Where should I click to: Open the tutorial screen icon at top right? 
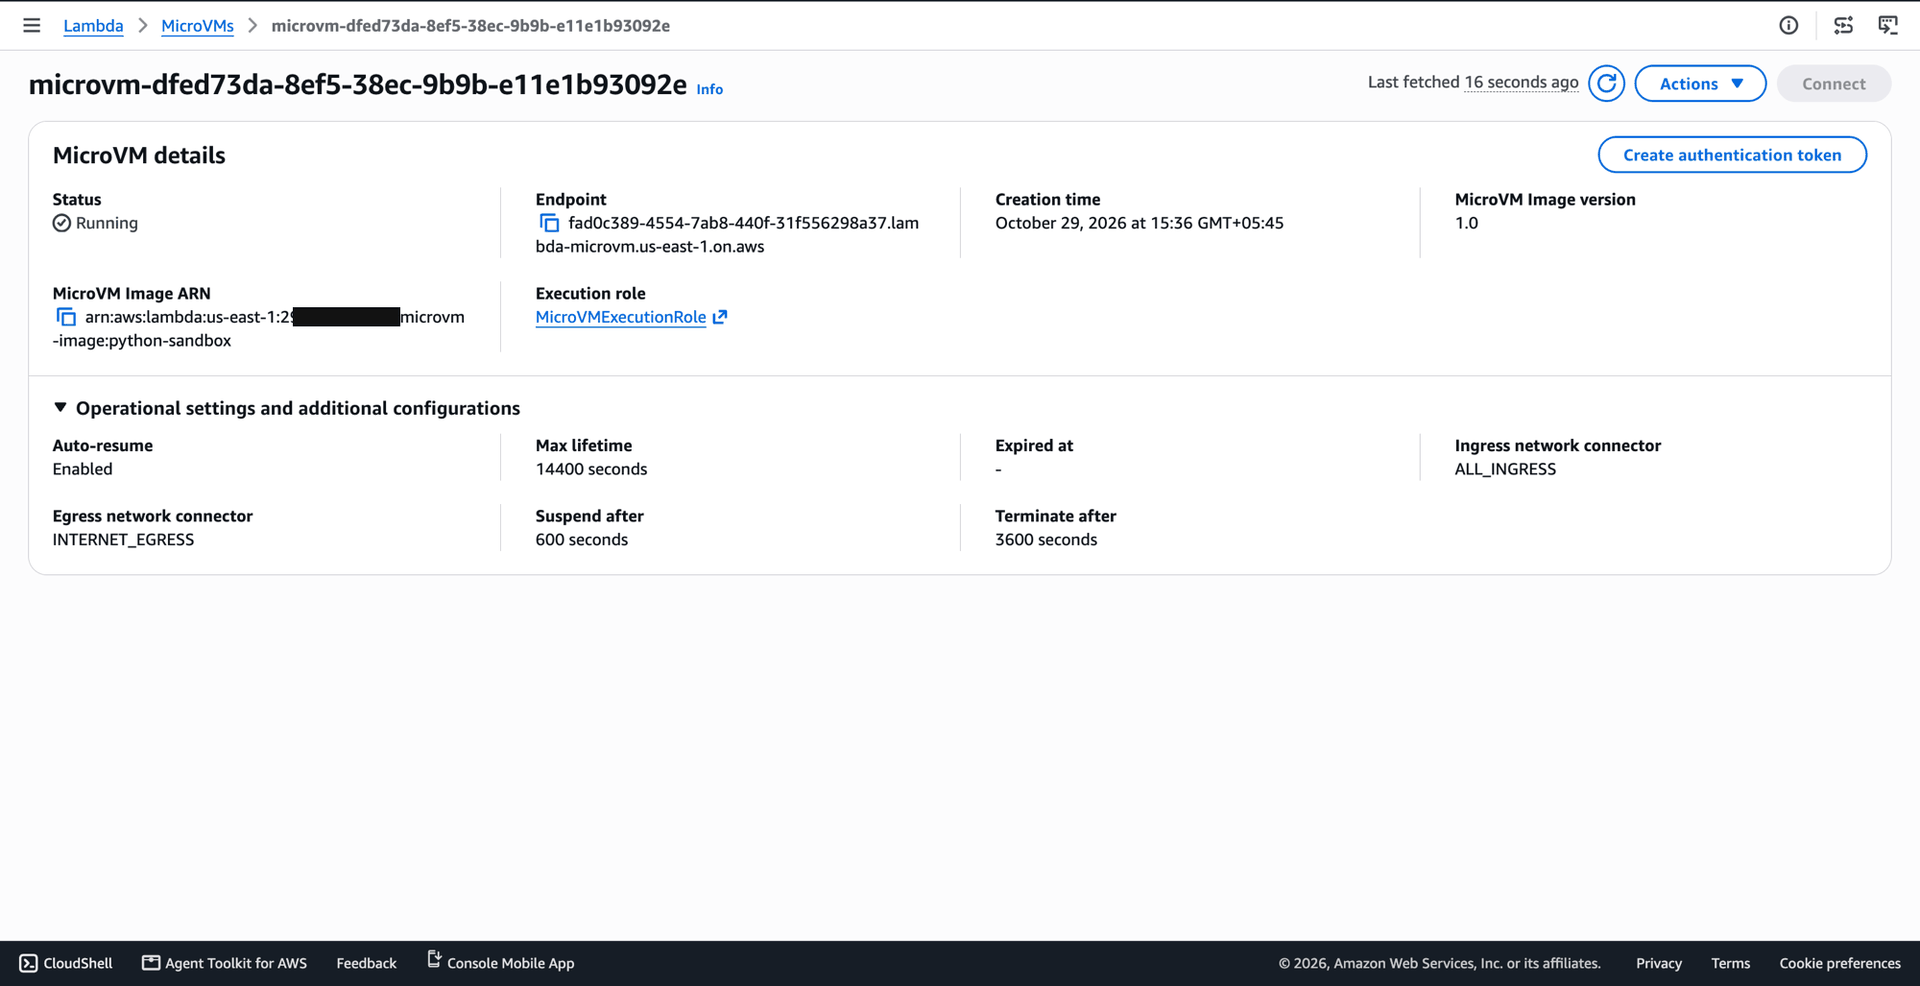pos(1888,25)
